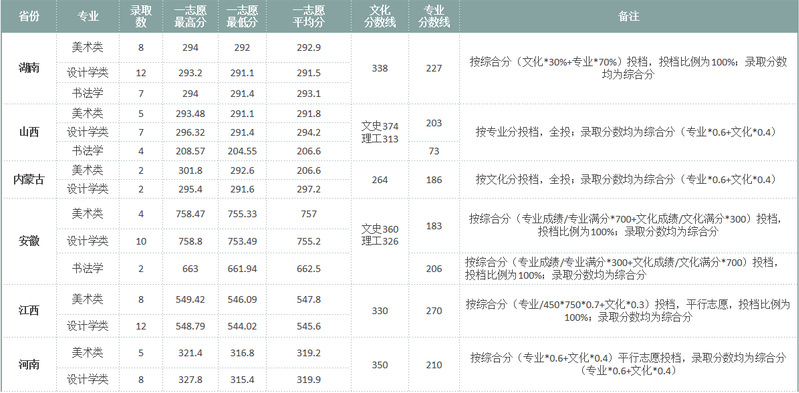The height and width of the screenshot is (393, 799).
Task: Click 湖南 书法学 major cell
Action: [x=88, y=93]
